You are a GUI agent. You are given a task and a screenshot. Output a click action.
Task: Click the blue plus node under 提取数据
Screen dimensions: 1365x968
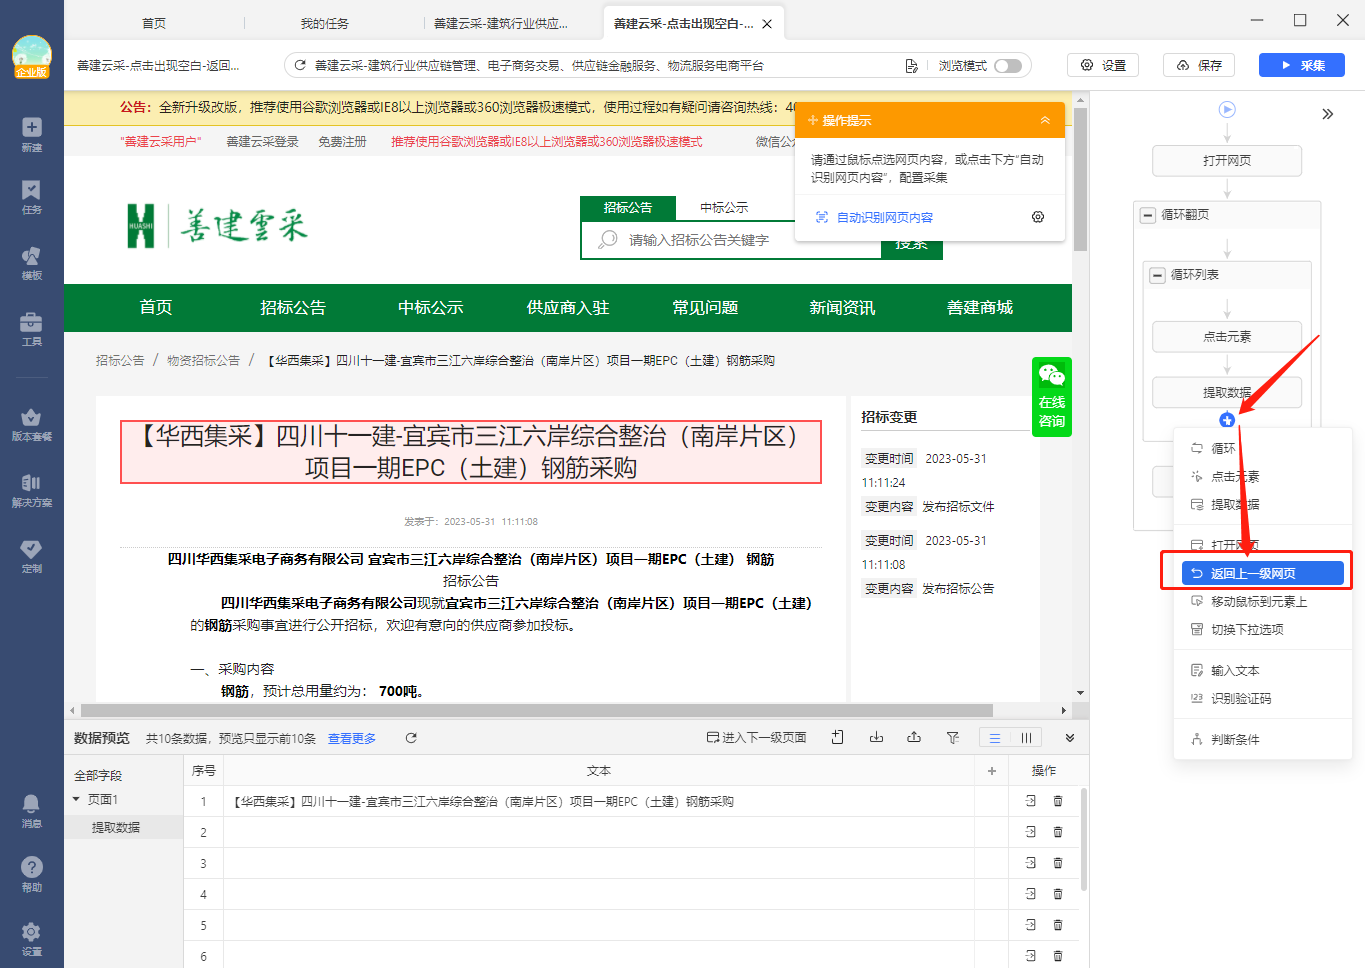(1227, 420)
